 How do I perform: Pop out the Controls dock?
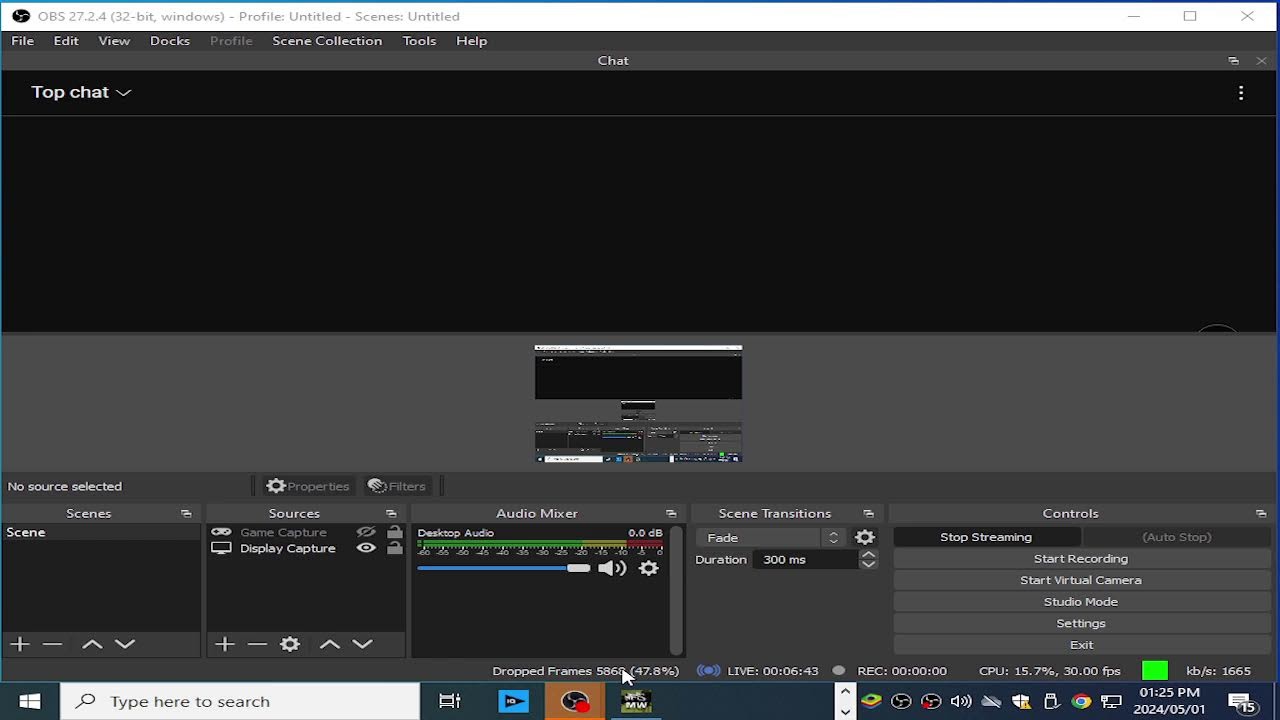click(1261, 514)
